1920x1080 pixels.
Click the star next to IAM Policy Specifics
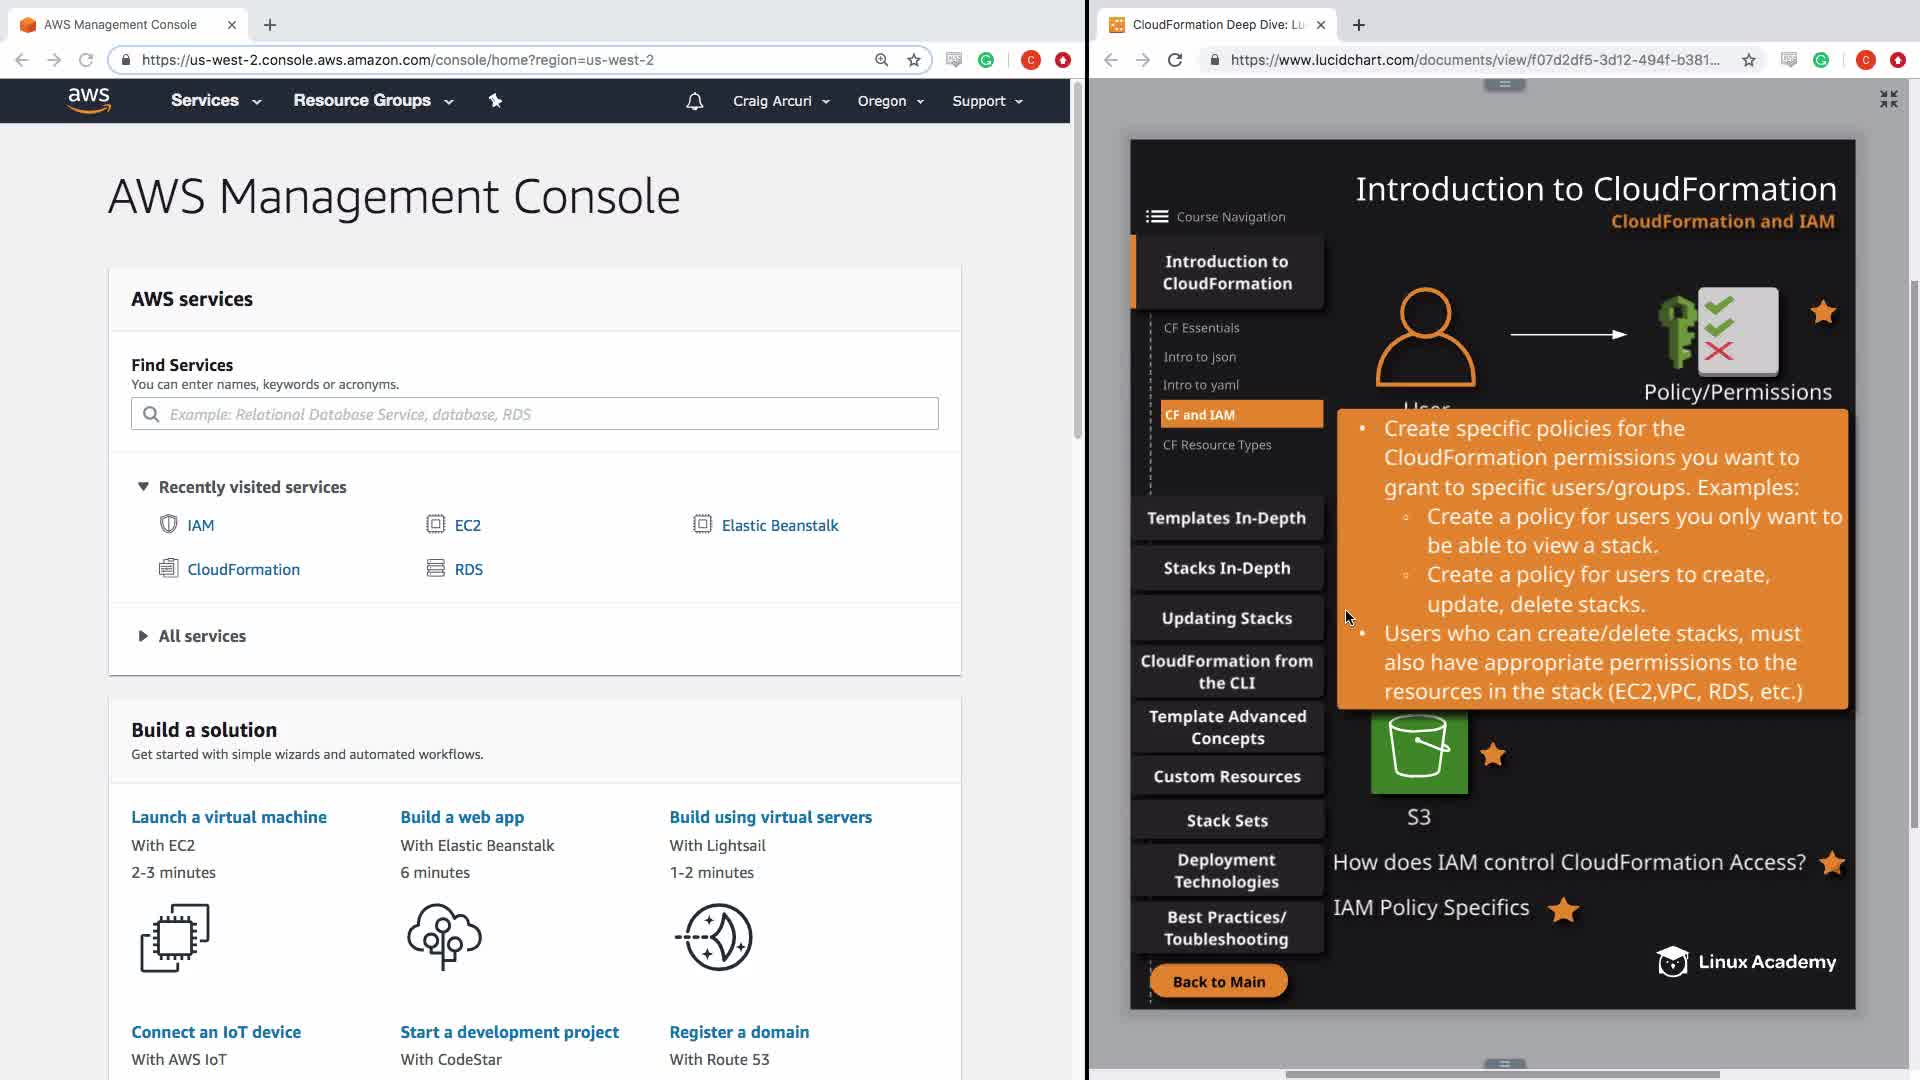1563,909
